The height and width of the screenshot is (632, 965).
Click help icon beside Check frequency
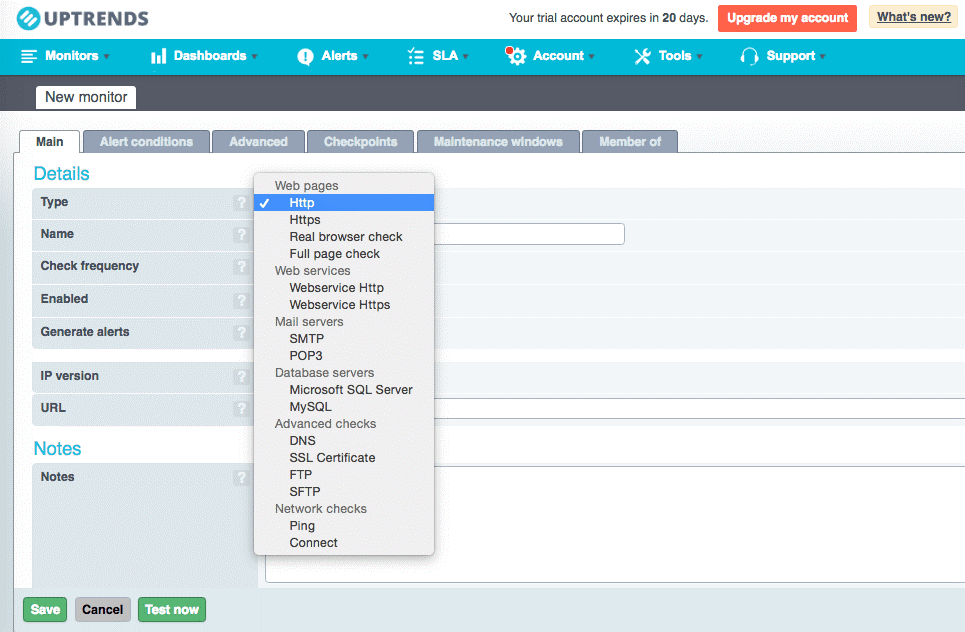241,266
